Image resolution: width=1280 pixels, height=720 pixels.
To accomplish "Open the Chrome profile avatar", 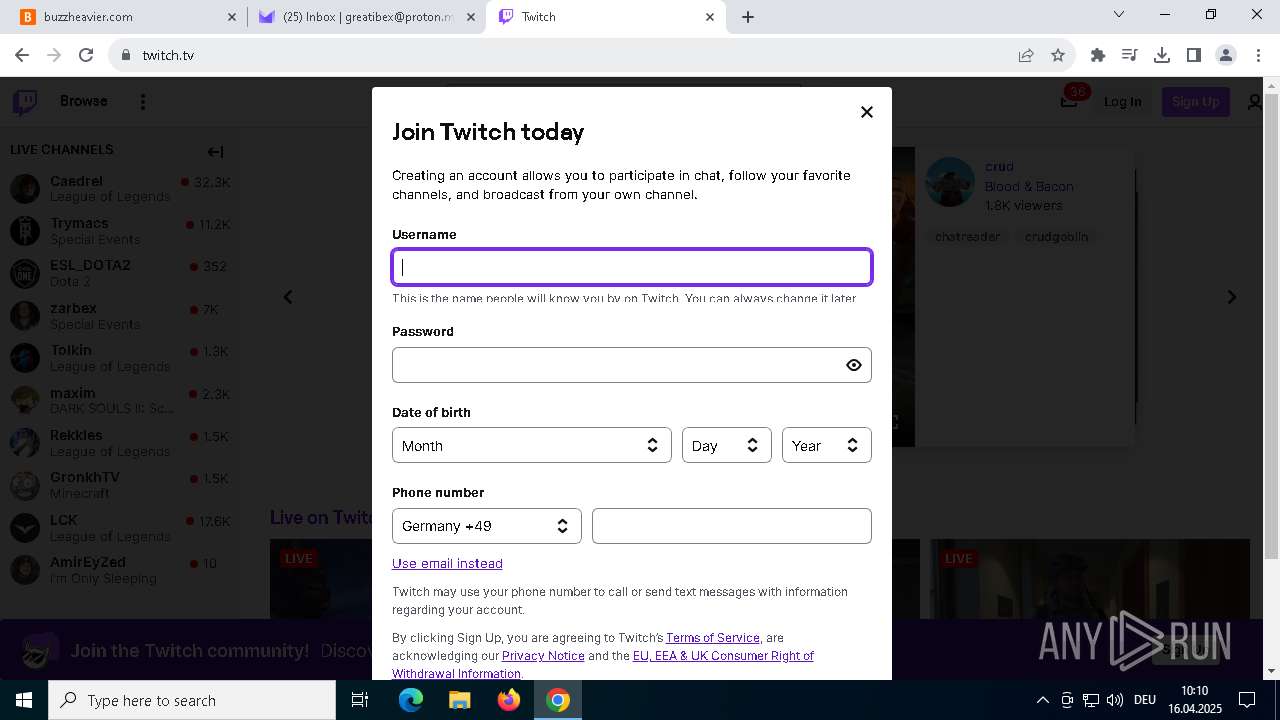I will (x=1226, y=55).
